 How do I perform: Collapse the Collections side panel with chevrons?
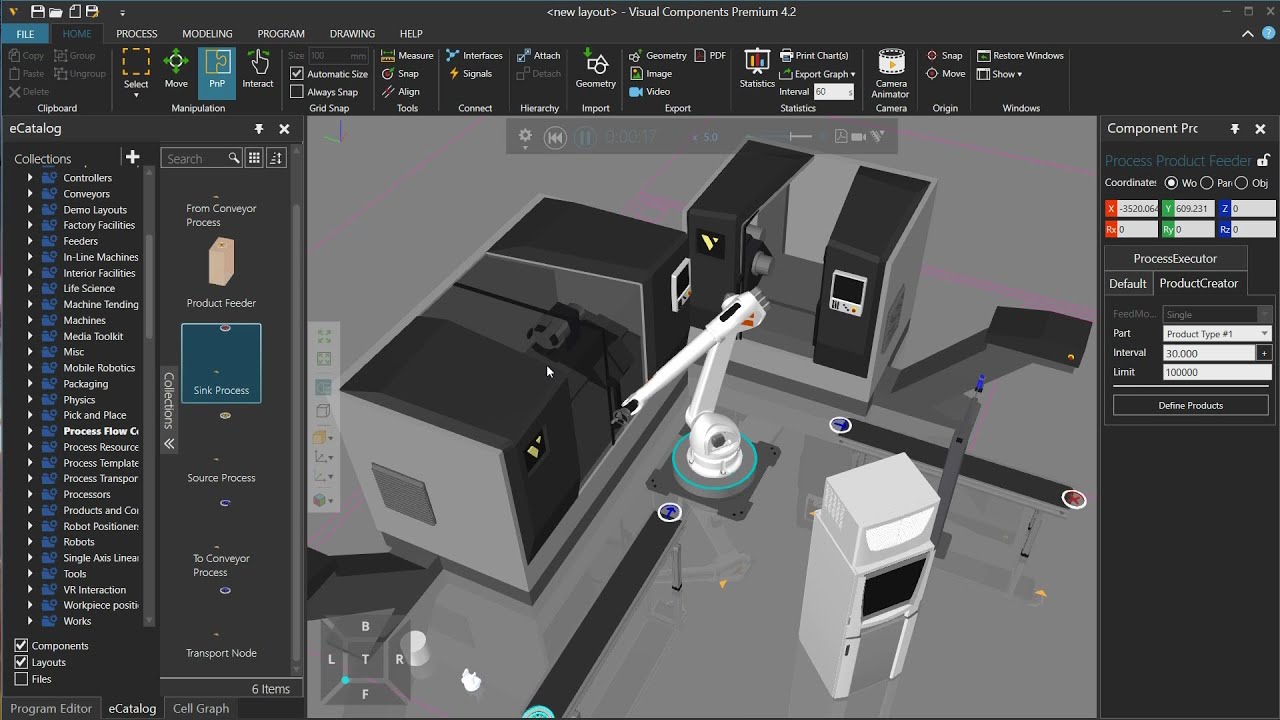(x=169, y=443)
